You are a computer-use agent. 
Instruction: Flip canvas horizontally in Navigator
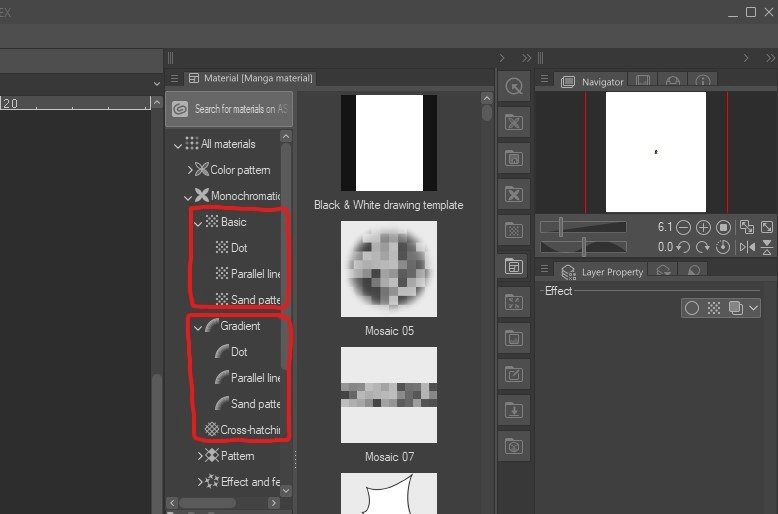click(x=747, y=247)
